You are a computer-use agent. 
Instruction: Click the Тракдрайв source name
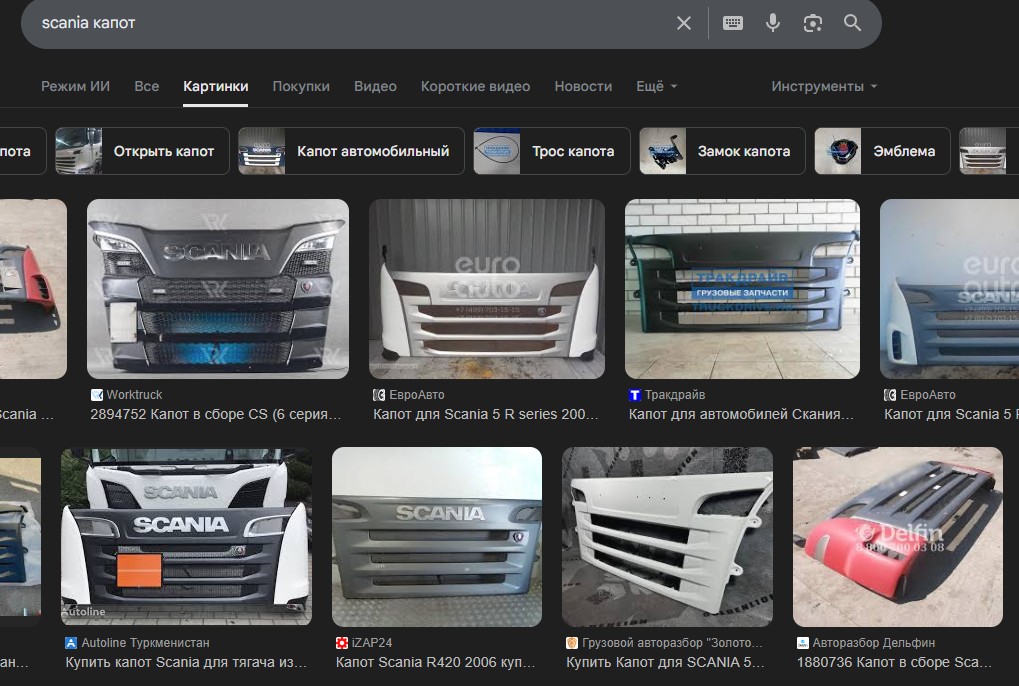click(x=675, y=395)
